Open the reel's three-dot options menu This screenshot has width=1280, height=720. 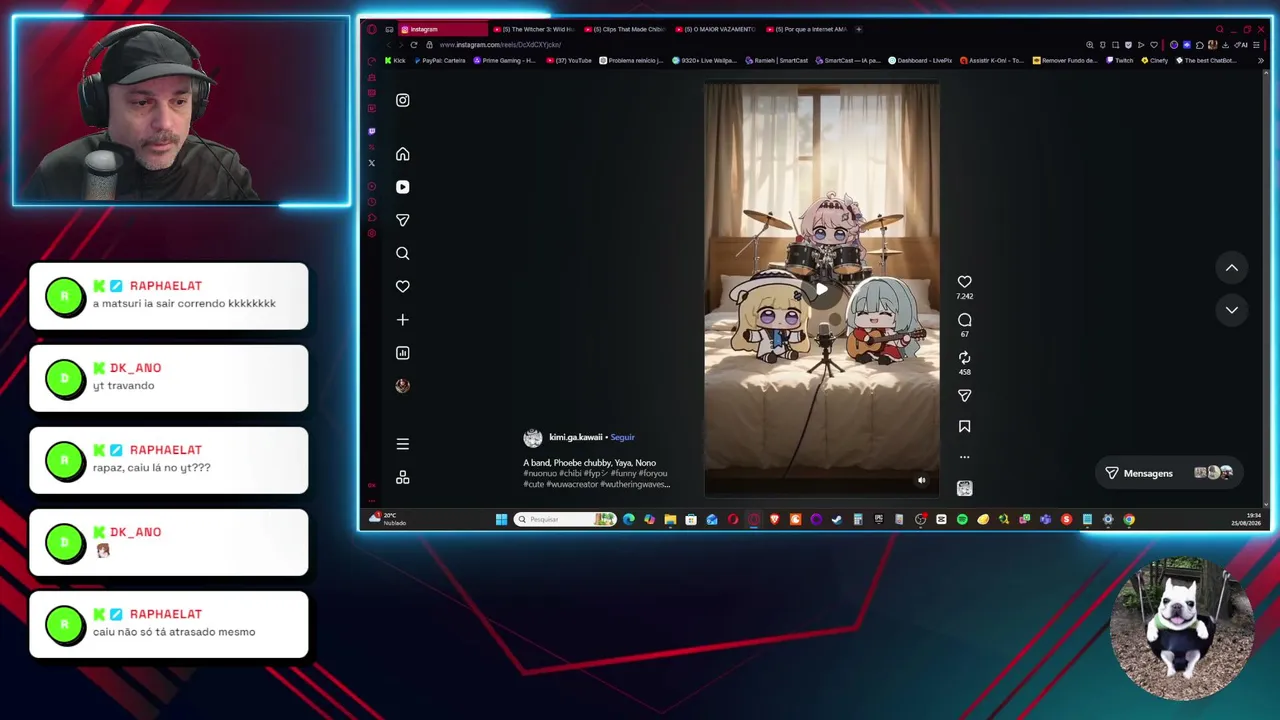click(x=964, y=457)
